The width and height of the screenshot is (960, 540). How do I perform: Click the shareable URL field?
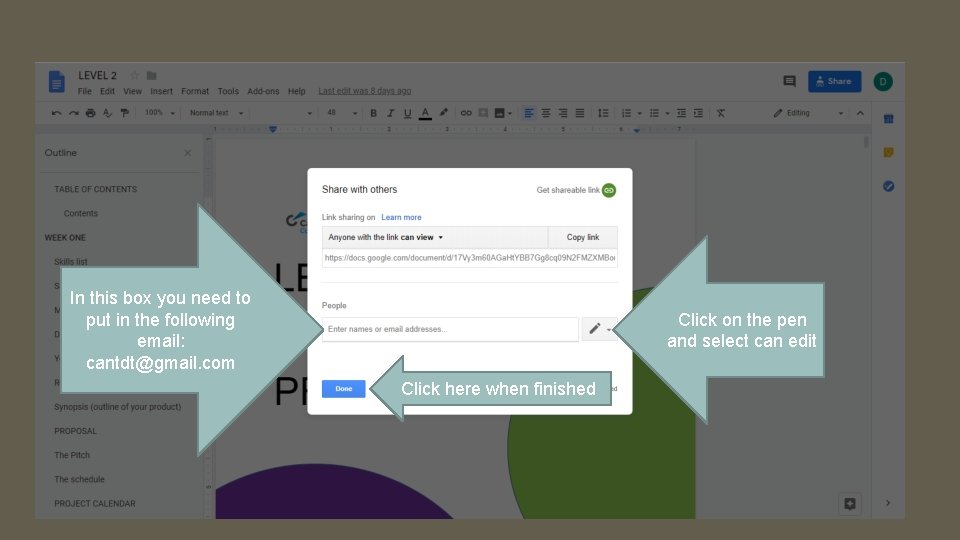coord(470,258)
